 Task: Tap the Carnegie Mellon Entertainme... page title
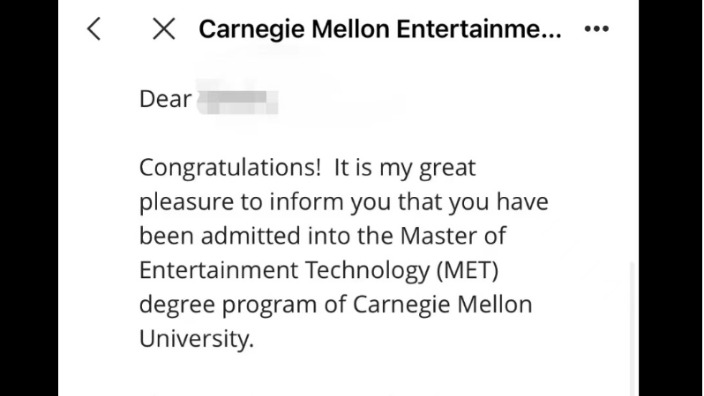point(380,29)
